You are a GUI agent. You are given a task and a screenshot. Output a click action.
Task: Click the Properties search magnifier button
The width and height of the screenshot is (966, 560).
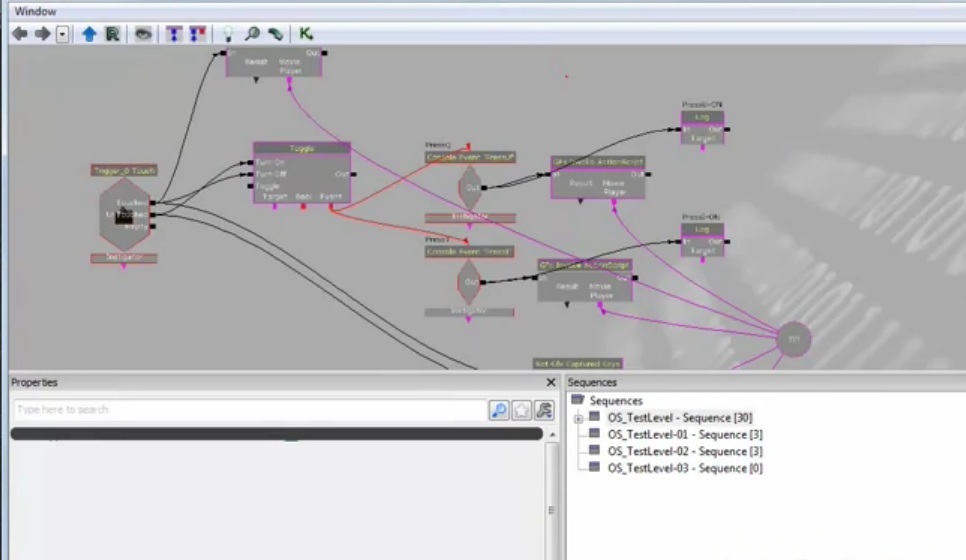(x=499, y=410)
